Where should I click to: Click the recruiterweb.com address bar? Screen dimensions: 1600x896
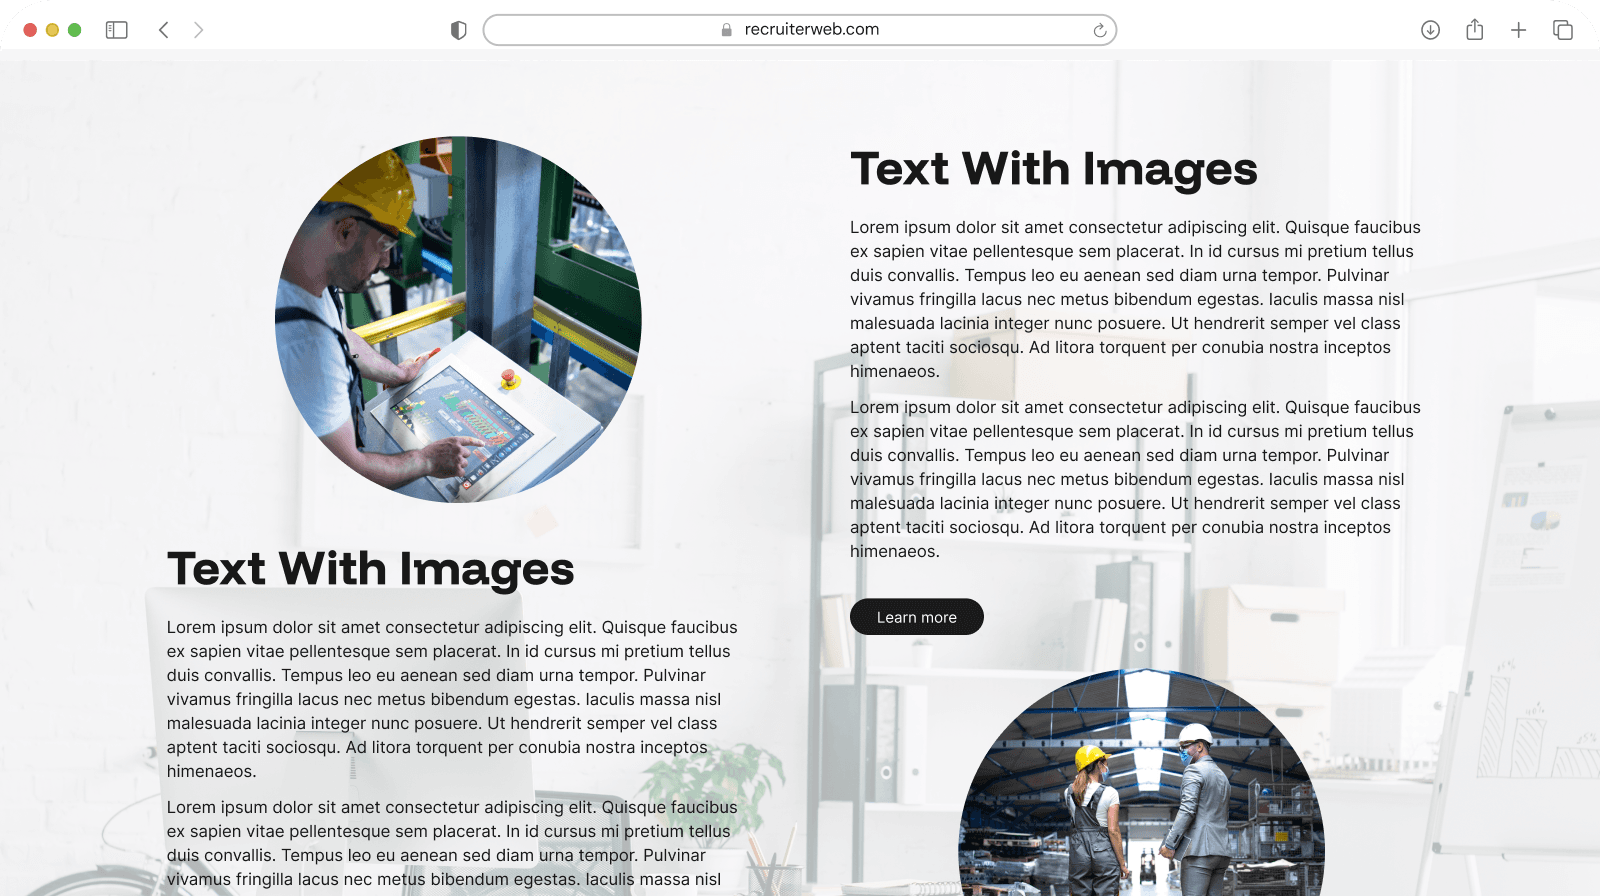click(800, 30)
